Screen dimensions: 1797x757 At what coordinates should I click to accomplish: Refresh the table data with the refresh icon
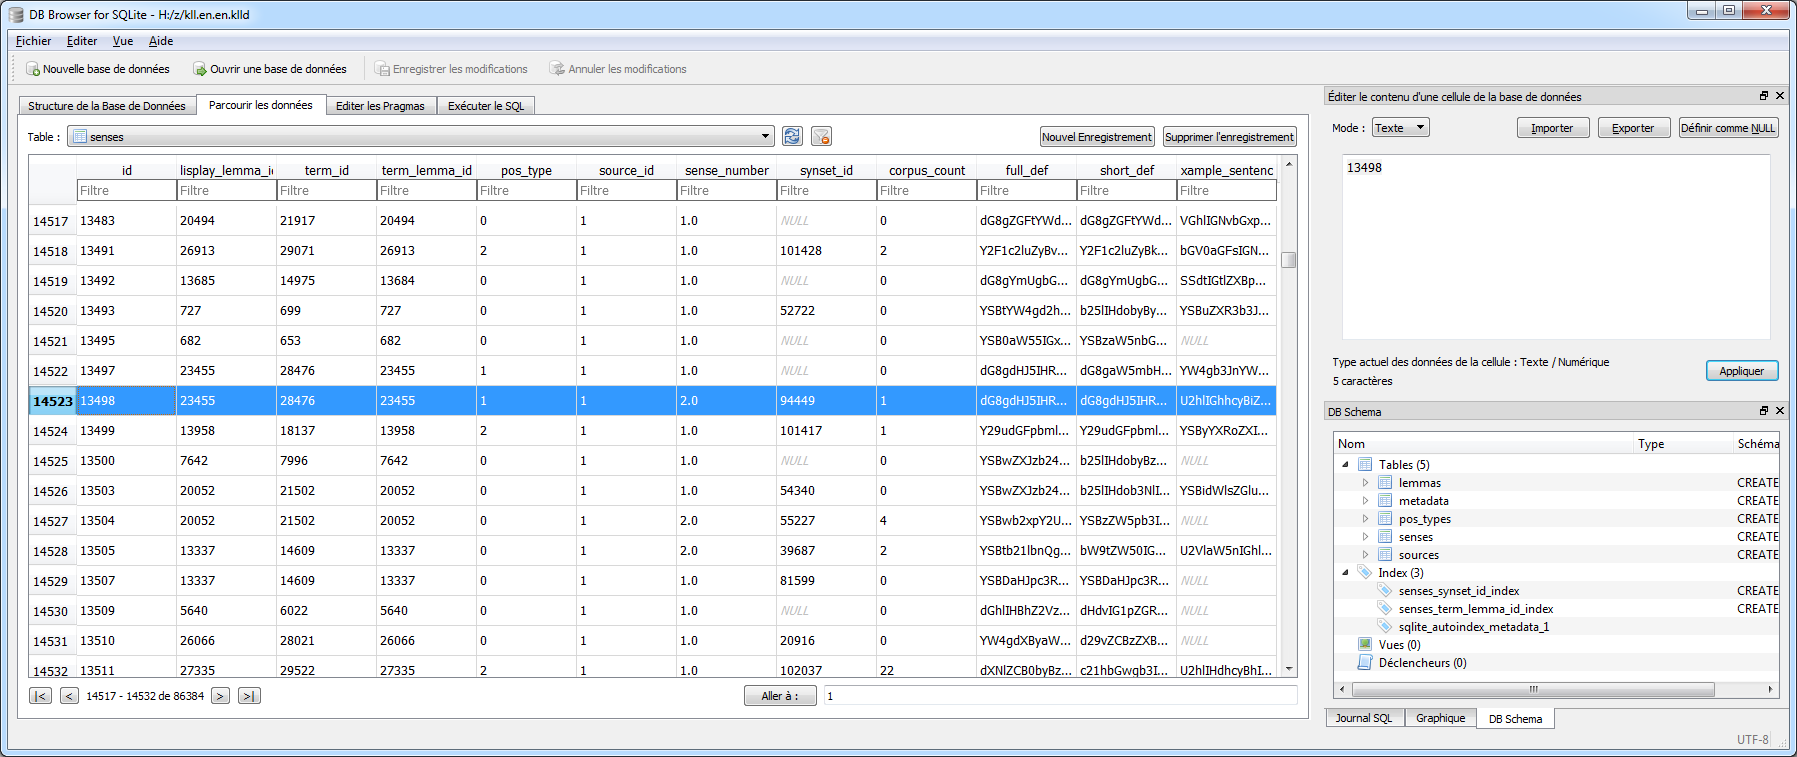(792, 136)
